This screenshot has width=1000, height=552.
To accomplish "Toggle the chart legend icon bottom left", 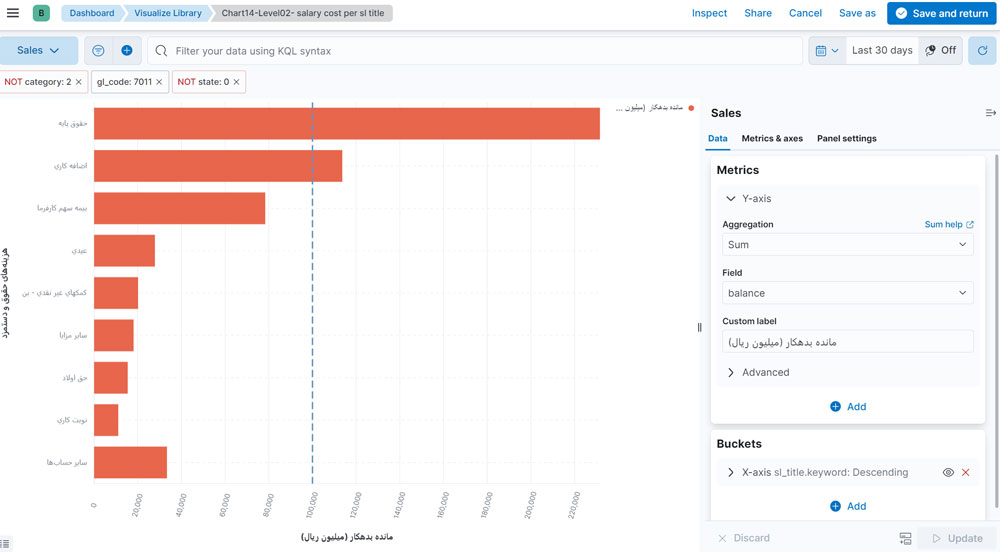I will coord(6,543).
